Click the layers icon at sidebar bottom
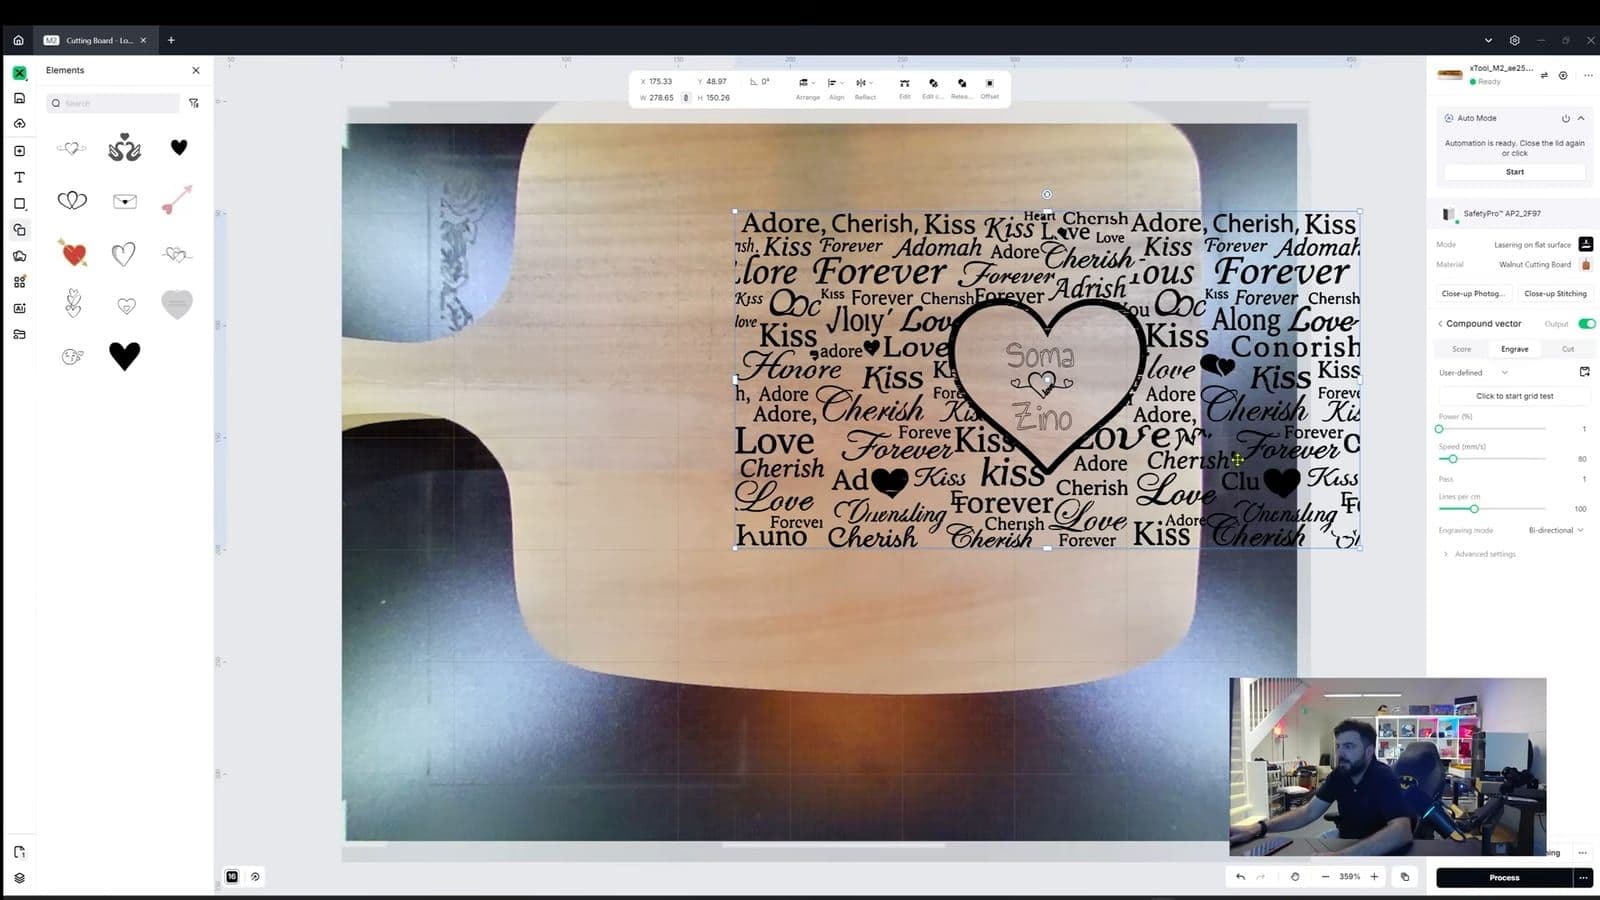The height and width of the screenshot is (900, 1600). tap(19, 878)
